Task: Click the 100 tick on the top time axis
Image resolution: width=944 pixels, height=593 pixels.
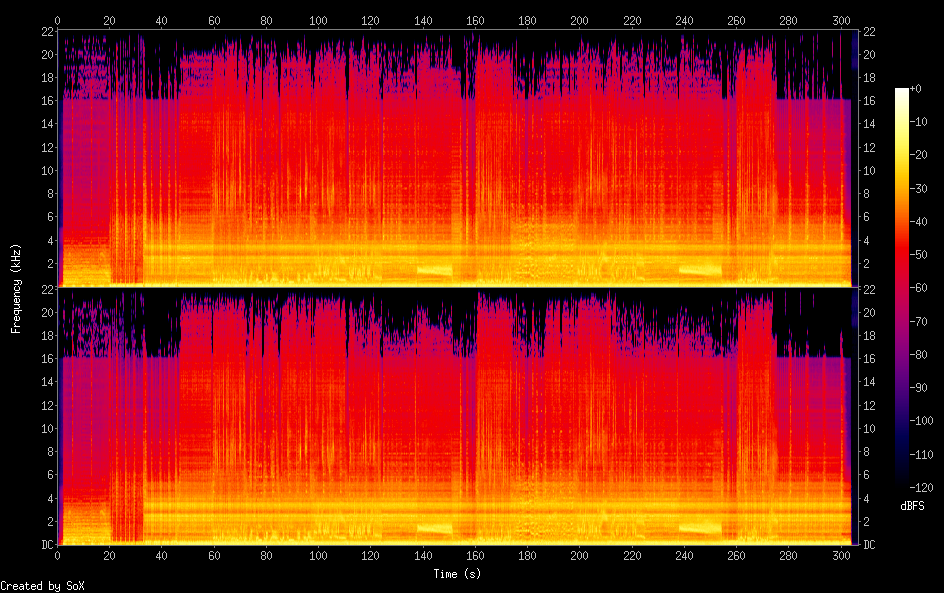Action: pyautogui.click(x=318, y=20)
